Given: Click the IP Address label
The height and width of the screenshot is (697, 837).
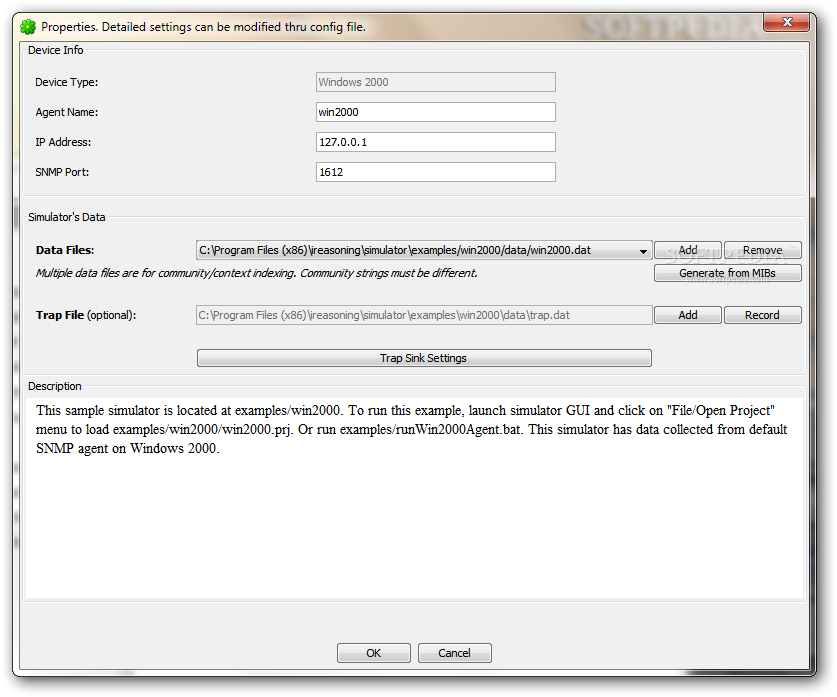Looking at the screenshot, I should [63, 142].
